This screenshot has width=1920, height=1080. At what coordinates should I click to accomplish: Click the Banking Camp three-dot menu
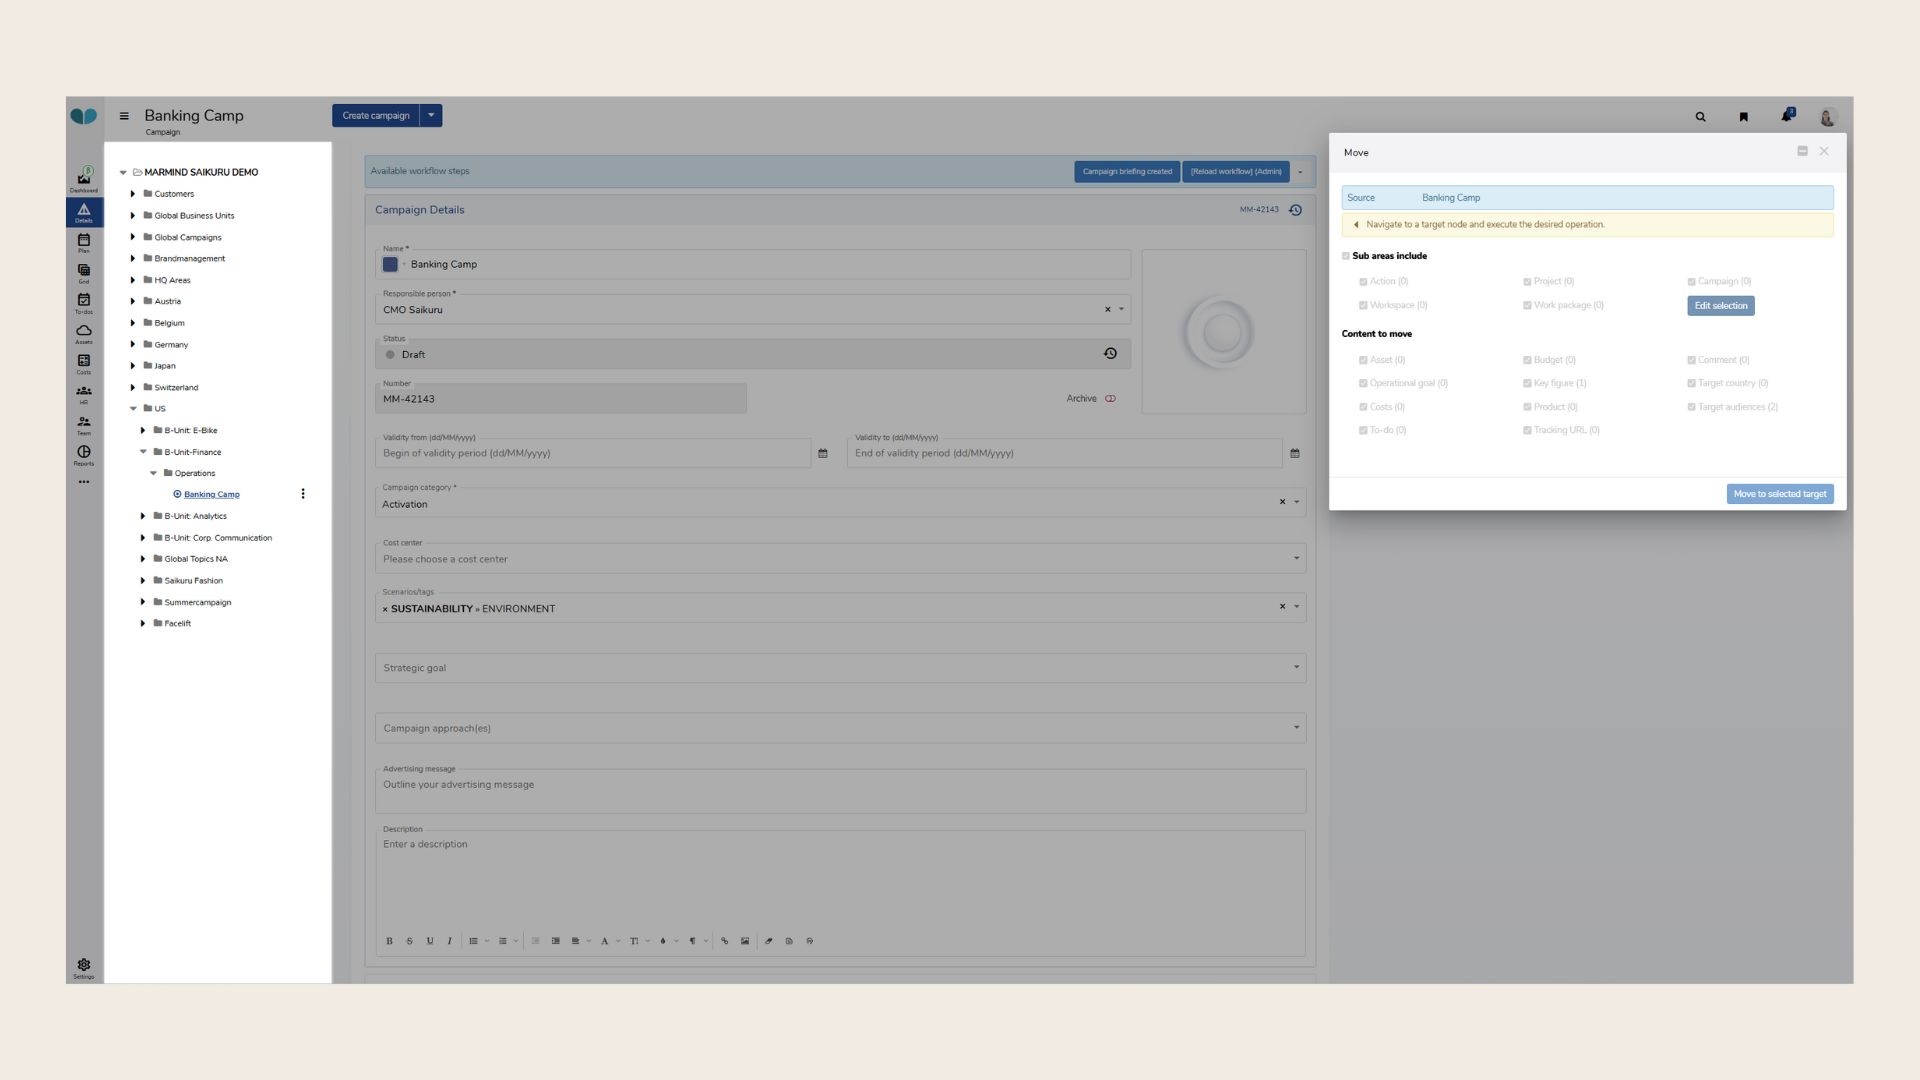pos(303,494)
